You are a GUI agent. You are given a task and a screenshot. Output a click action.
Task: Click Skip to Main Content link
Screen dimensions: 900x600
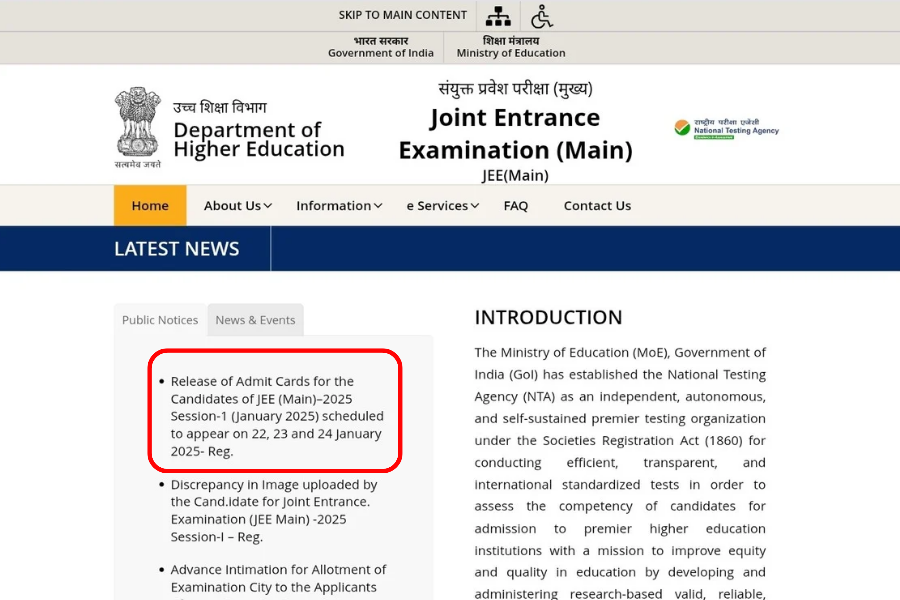403,15
